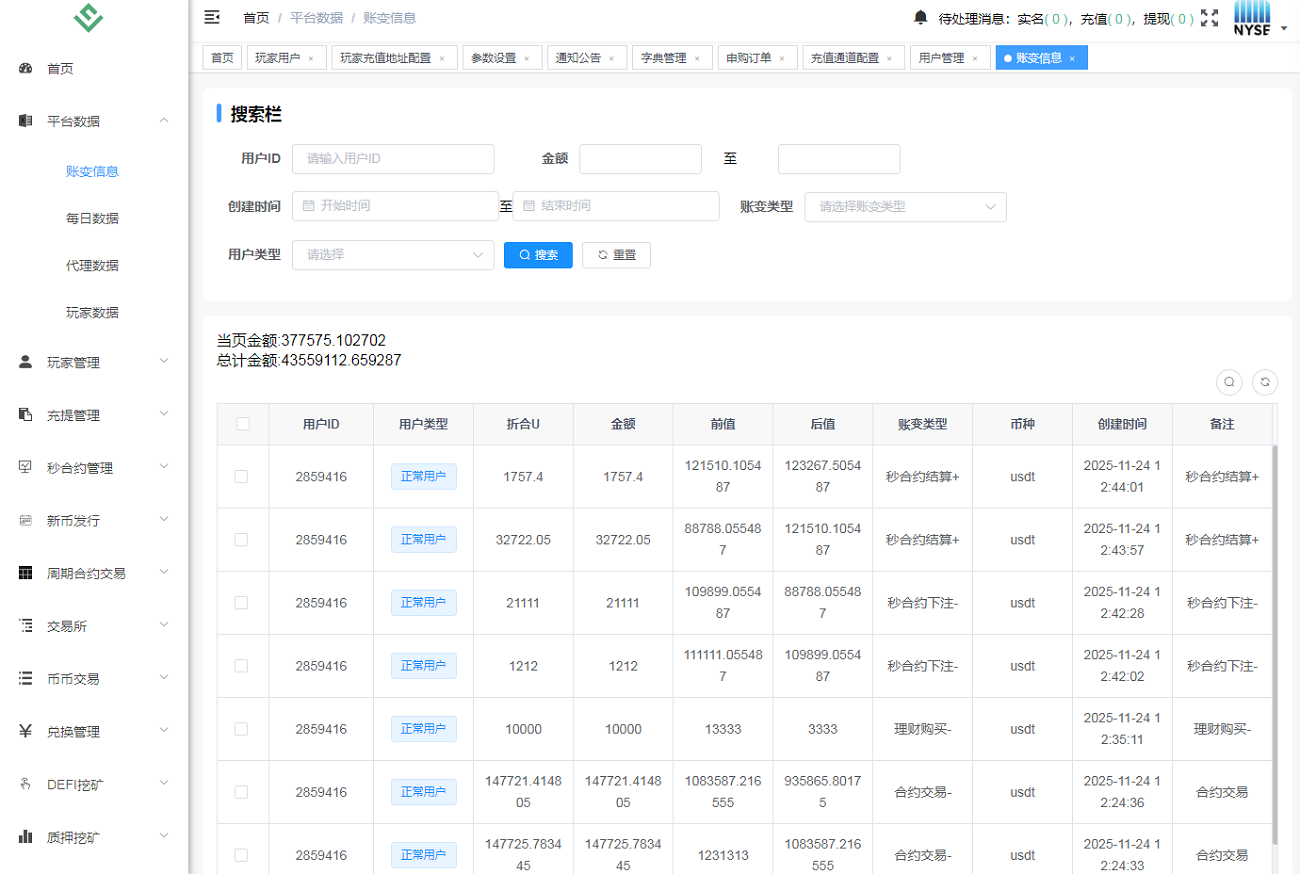Tick the checkbox for 理财购买- row
This screenshot has height=874, width=1300.
point(241,729)
